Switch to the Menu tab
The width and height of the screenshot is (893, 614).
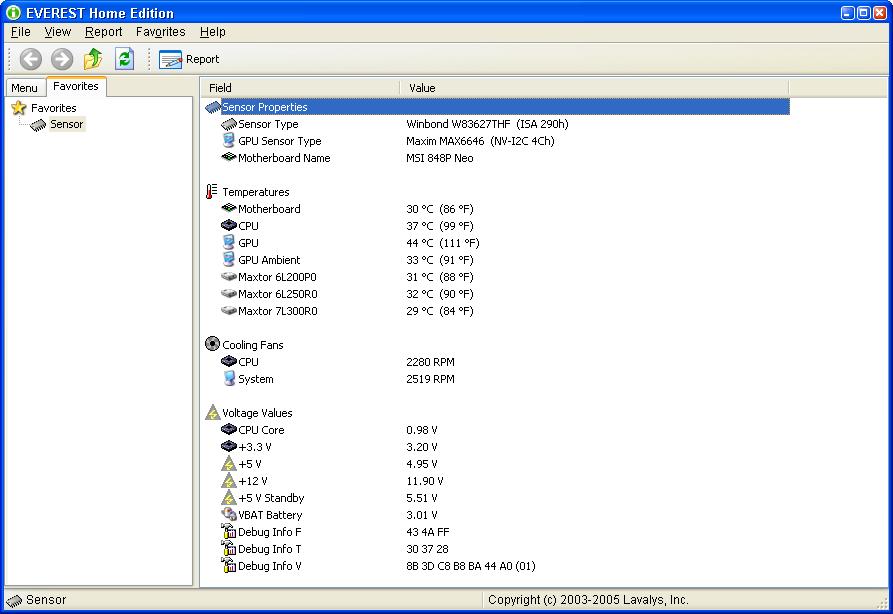point(24,88)
